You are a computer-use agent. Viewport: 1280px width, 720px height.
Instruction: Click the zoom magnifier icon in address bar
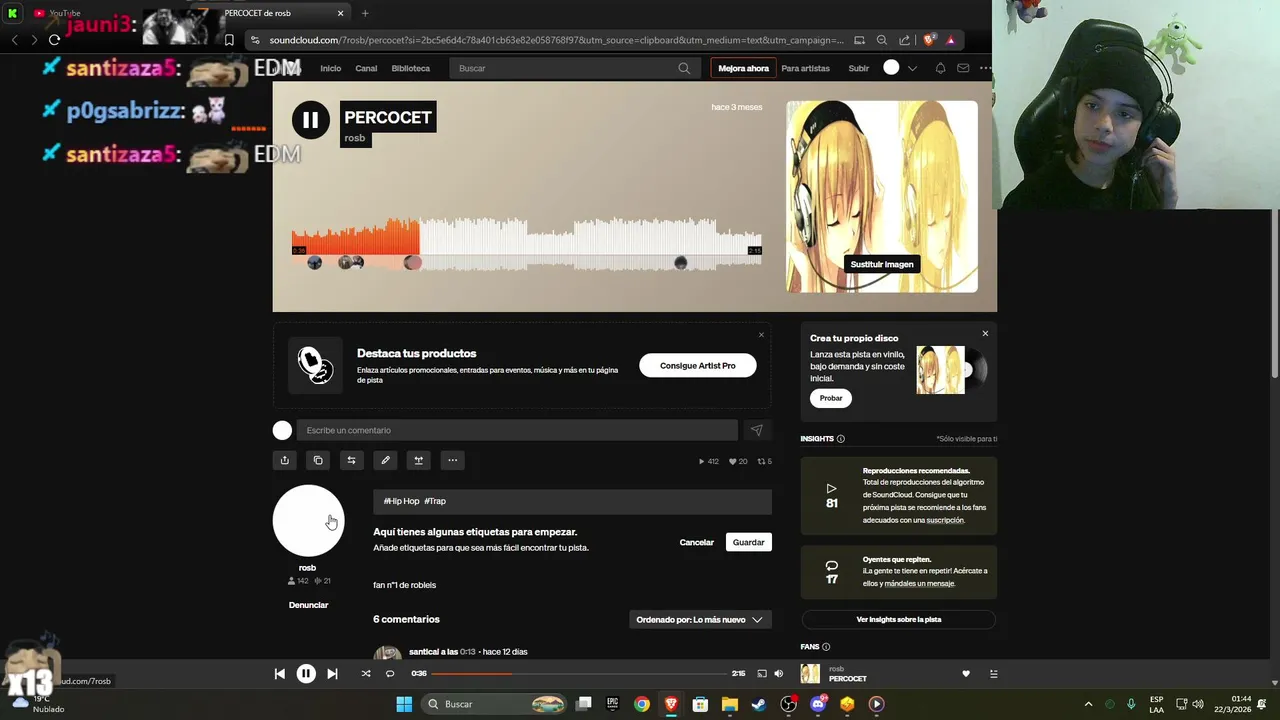[881, 40]
